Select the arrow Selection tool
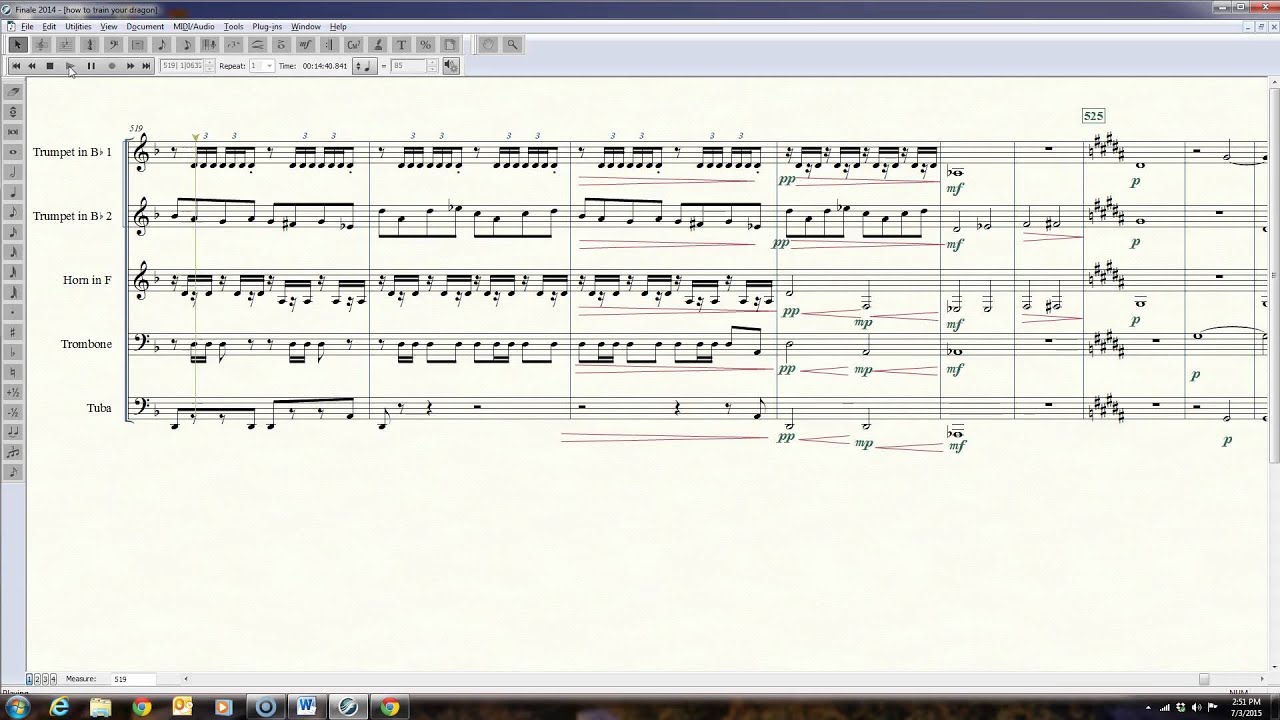The image size is (1280, 720). pyautogui.click(x=17, y=44)
